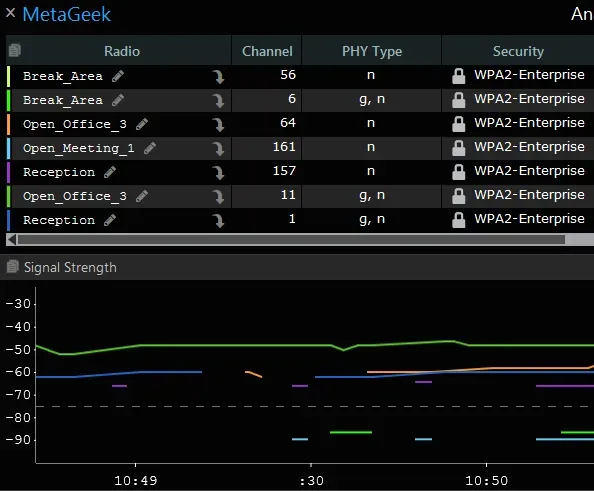Click the -50 label on the signal axis

[x=18, y=349]
